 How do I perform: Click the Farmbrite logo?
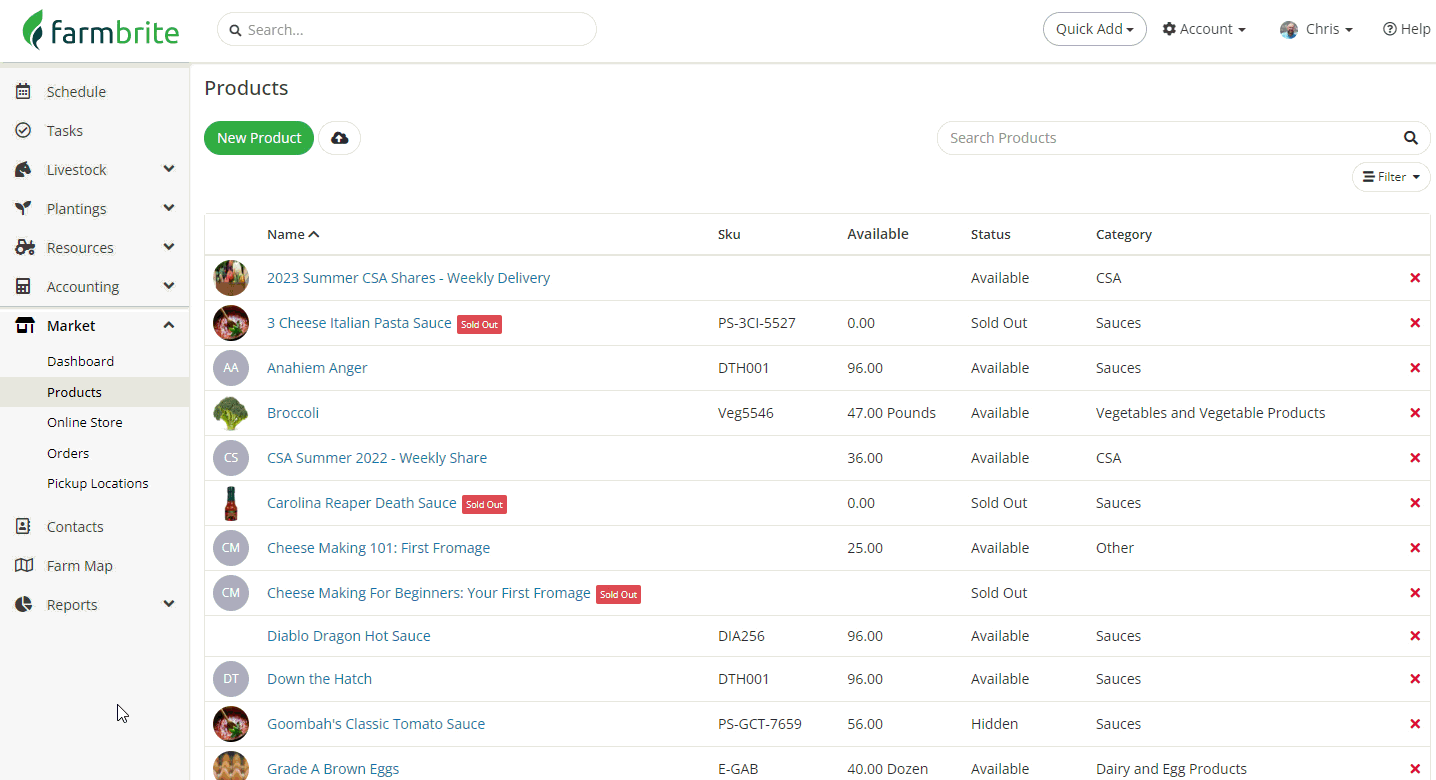tap(101, 30)
